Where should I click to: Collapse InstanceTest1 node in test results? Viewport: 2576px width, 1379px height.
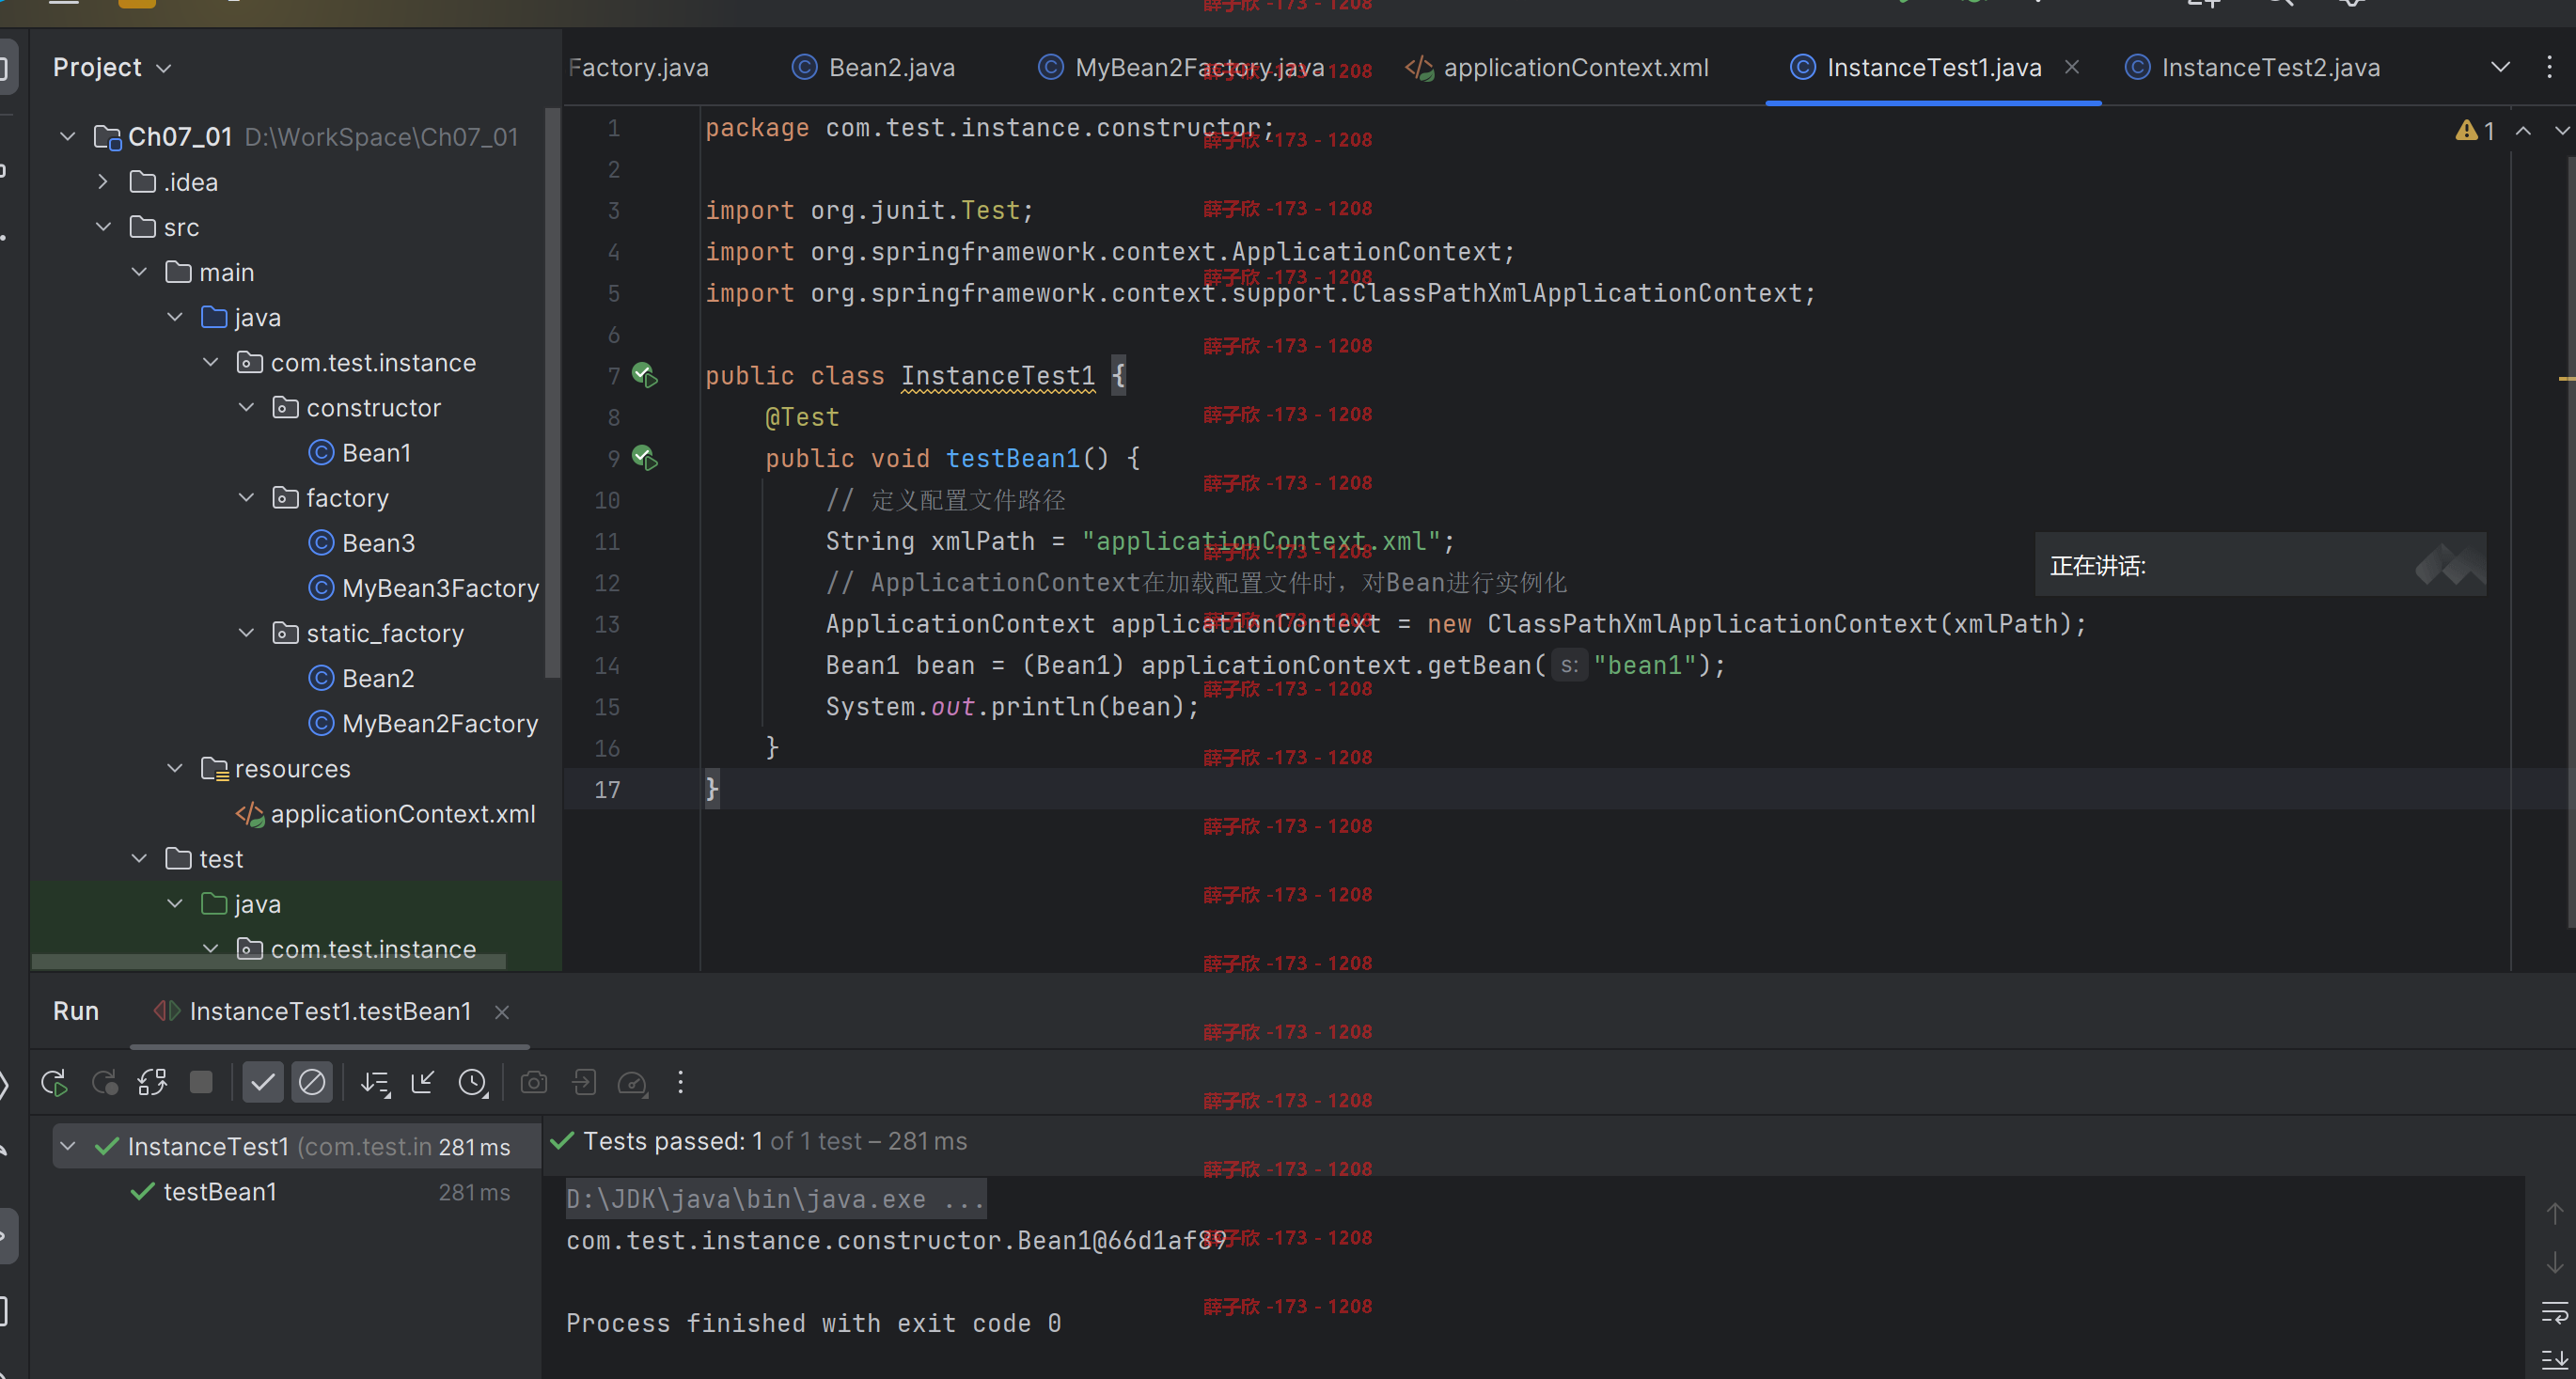pos(67,1146)
